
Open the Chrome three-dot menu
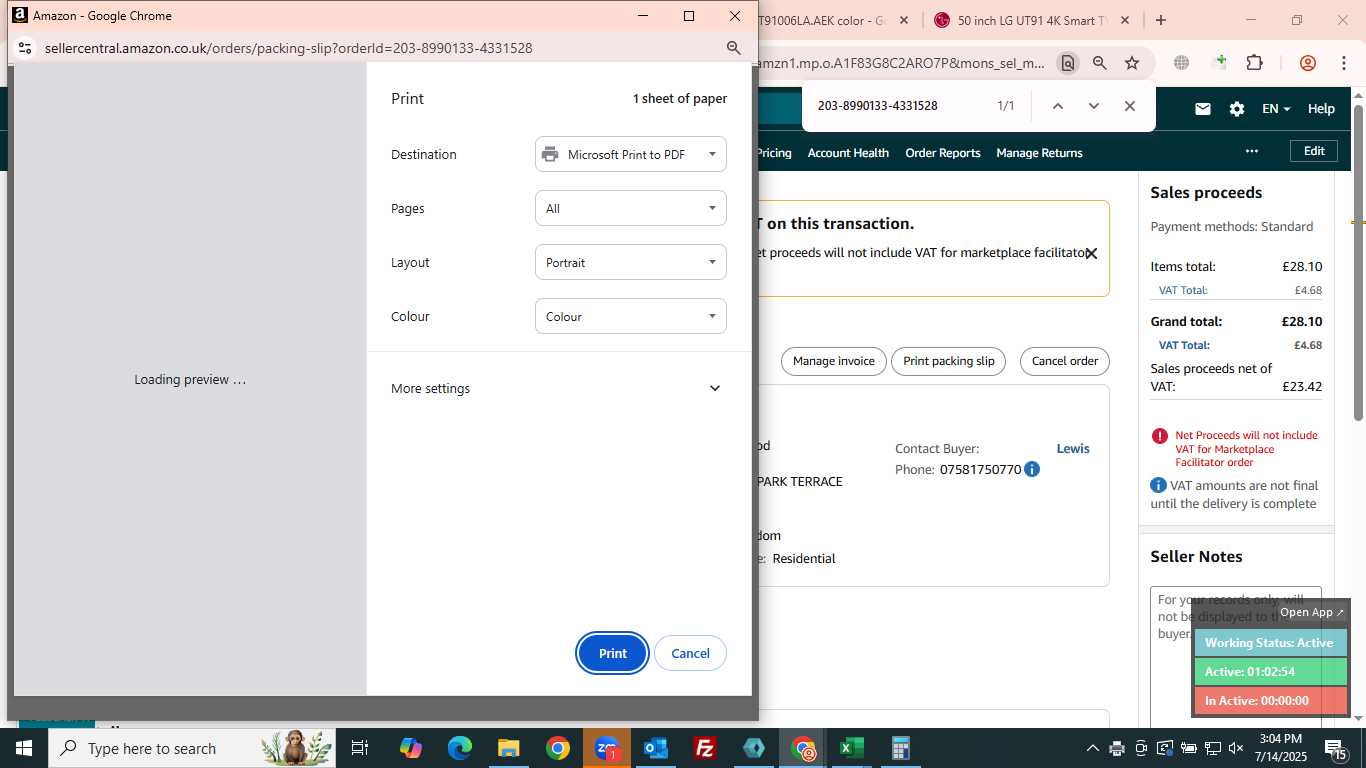coord(1343,63)
